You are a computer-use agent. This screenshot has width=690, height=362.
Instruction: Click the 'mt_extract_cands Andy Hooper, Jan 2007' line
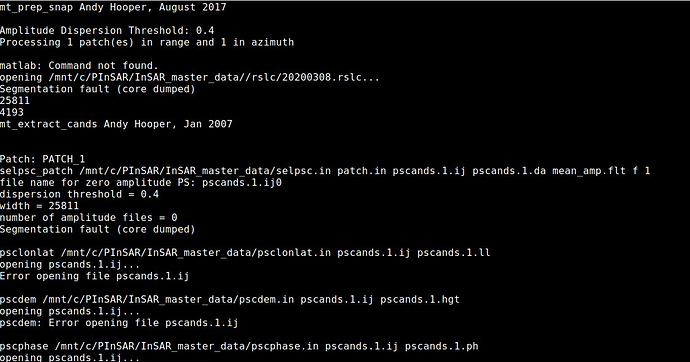point(116,124)
